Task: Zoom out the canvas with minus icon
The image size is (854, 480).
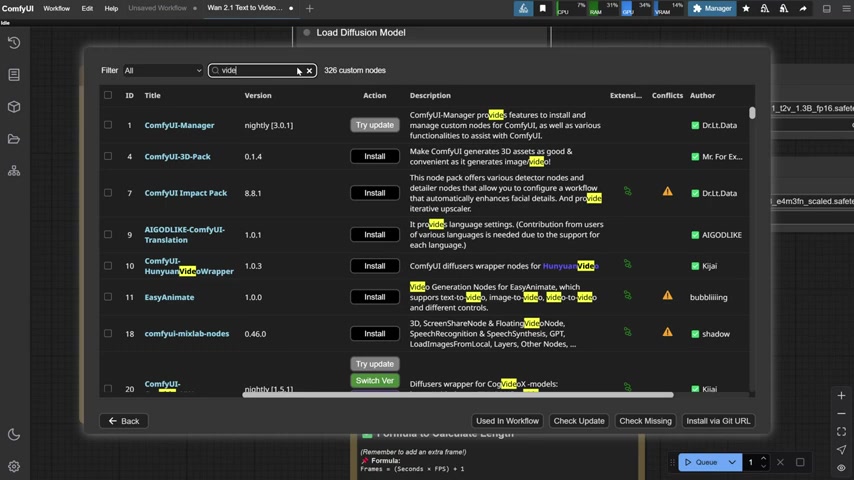Action: coord(841,414)
